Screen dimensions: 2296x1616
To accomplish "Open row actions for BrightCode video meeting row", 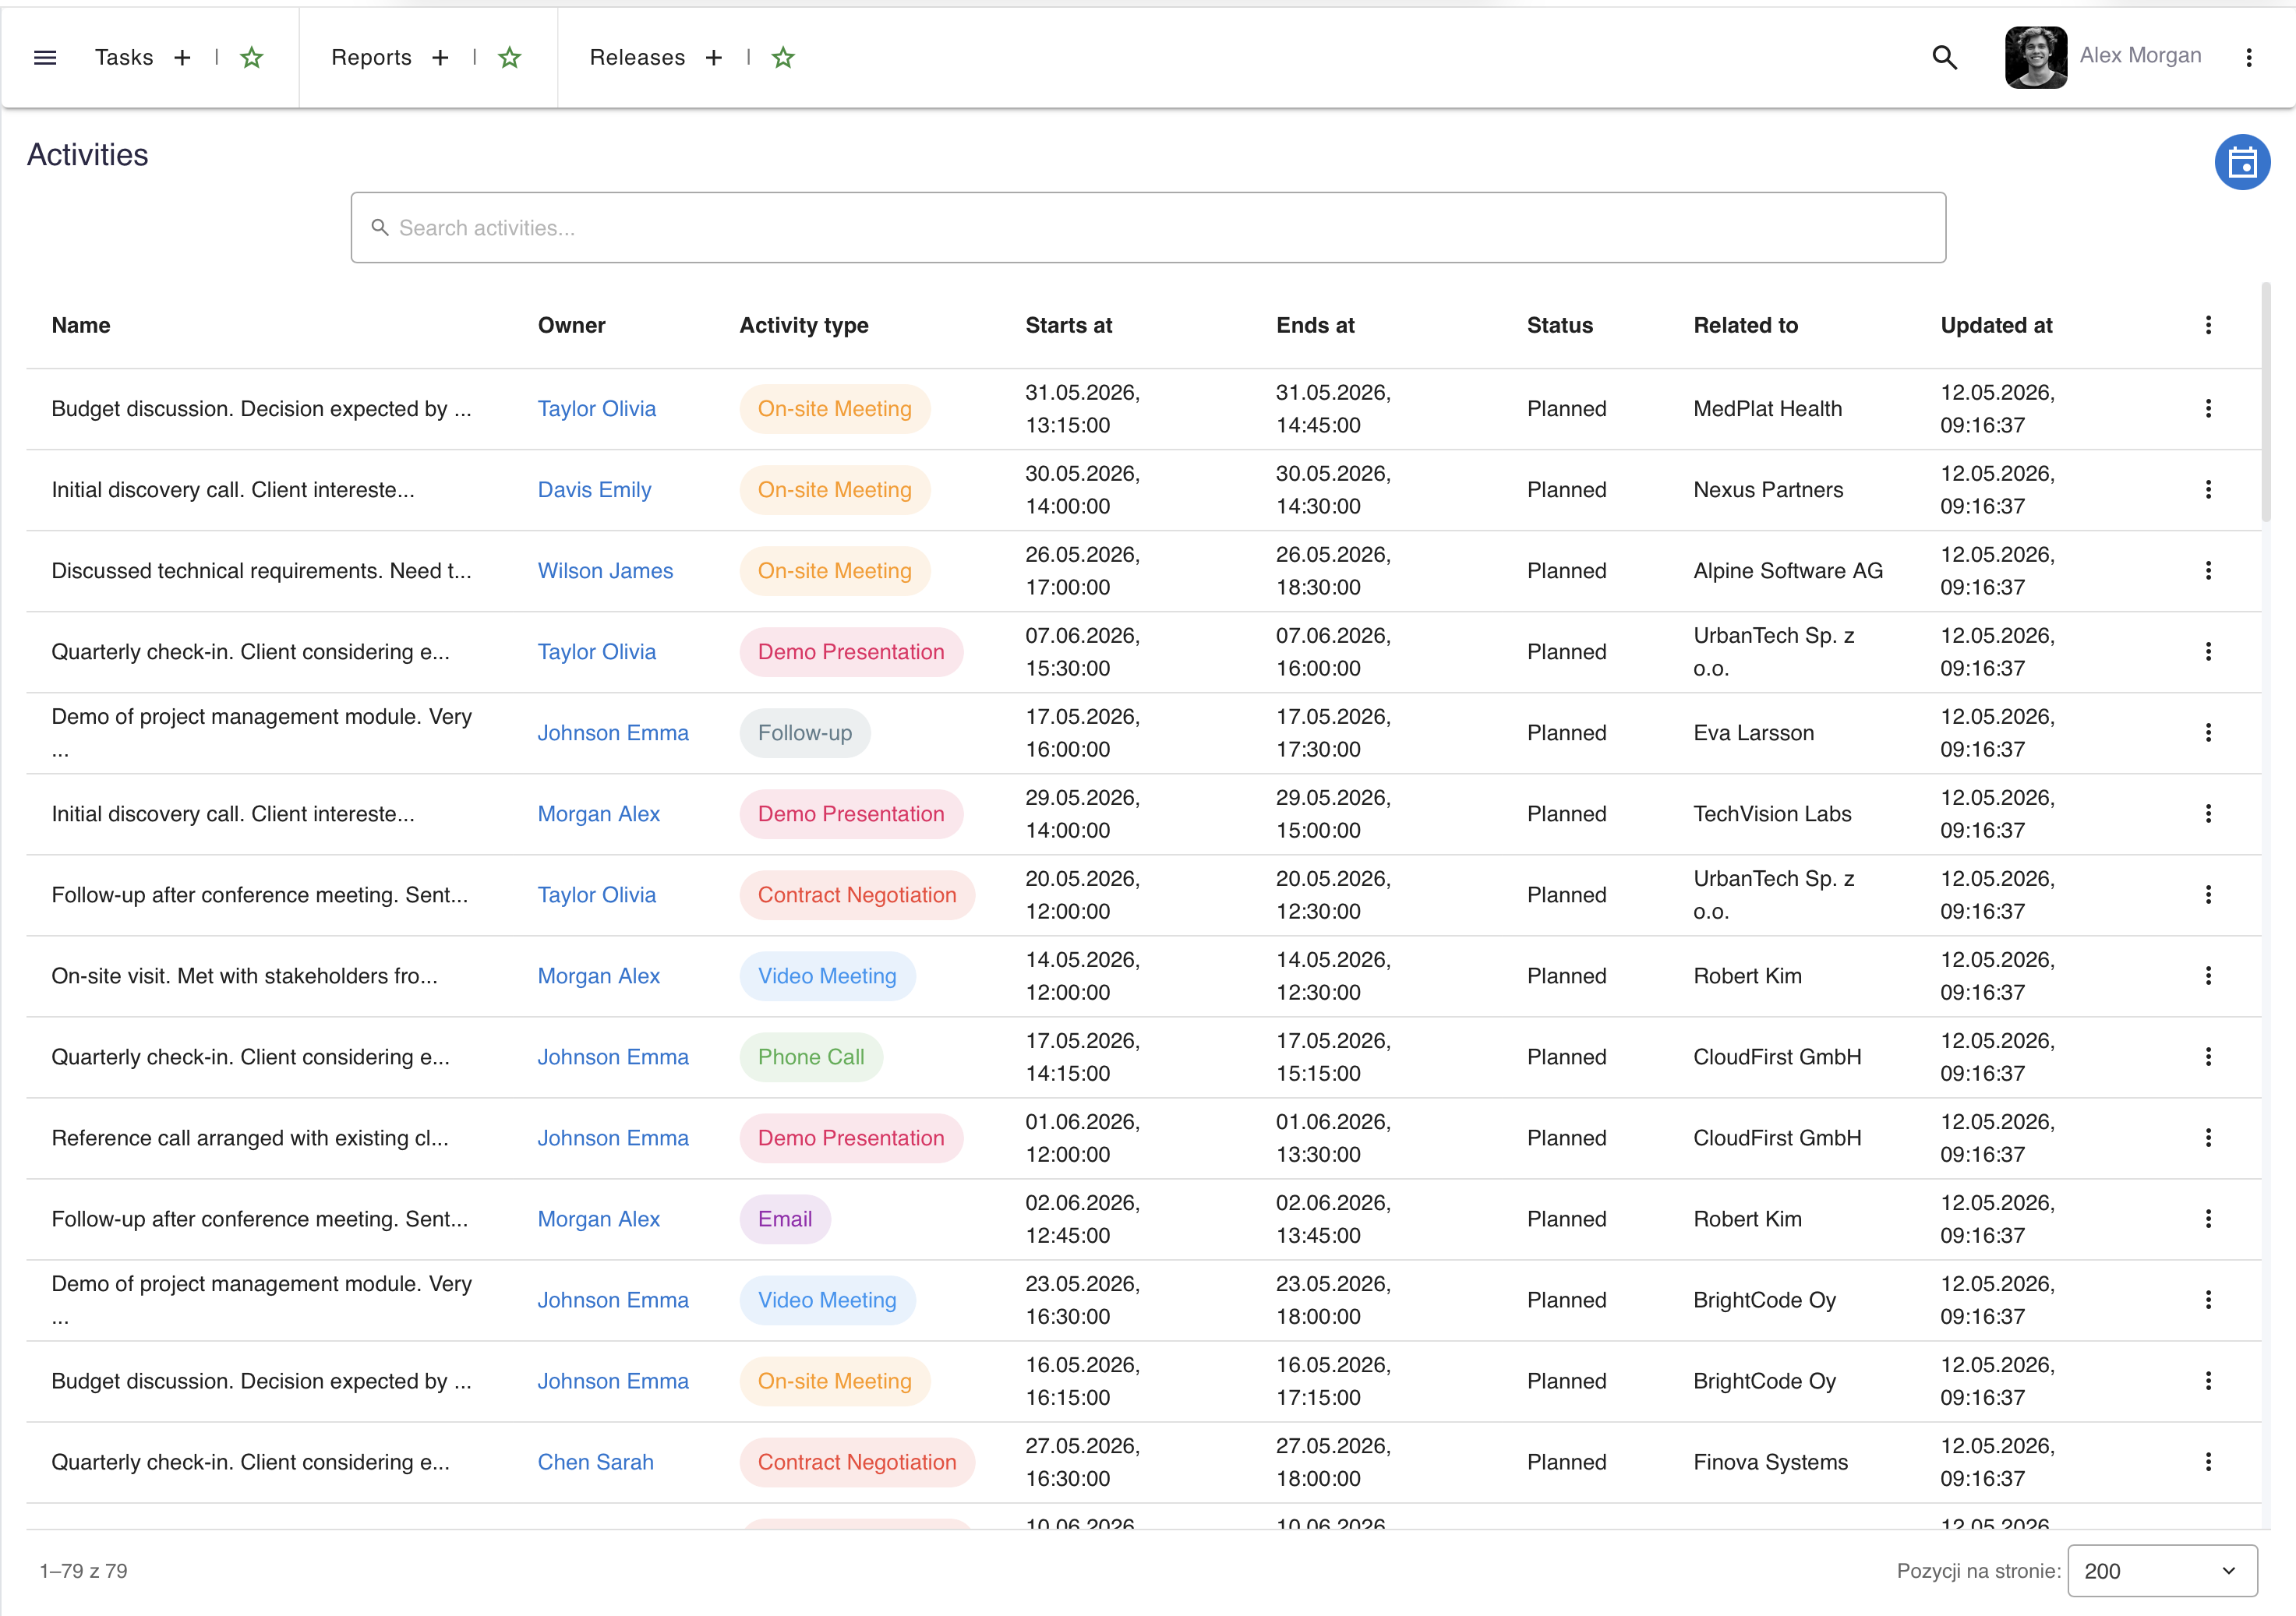I will coord(2208,1299).
